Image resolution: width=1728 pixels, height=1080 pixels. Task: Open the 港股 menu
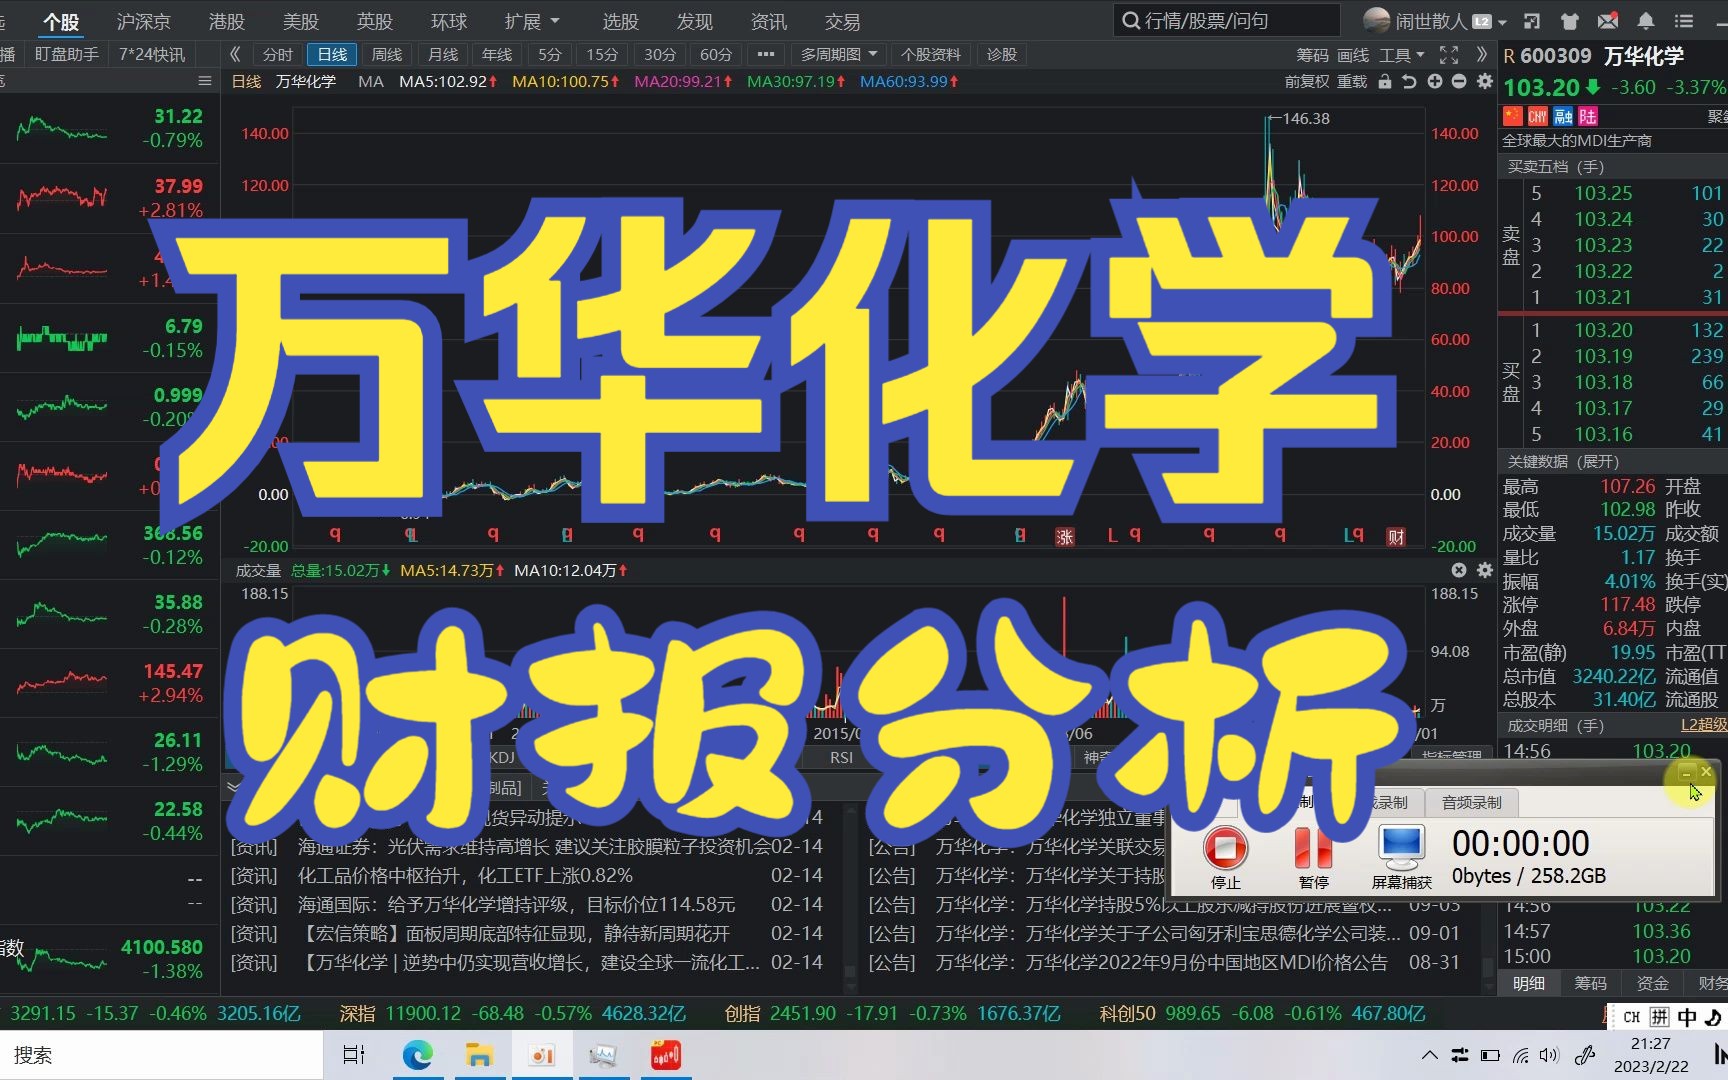(227, 21)
